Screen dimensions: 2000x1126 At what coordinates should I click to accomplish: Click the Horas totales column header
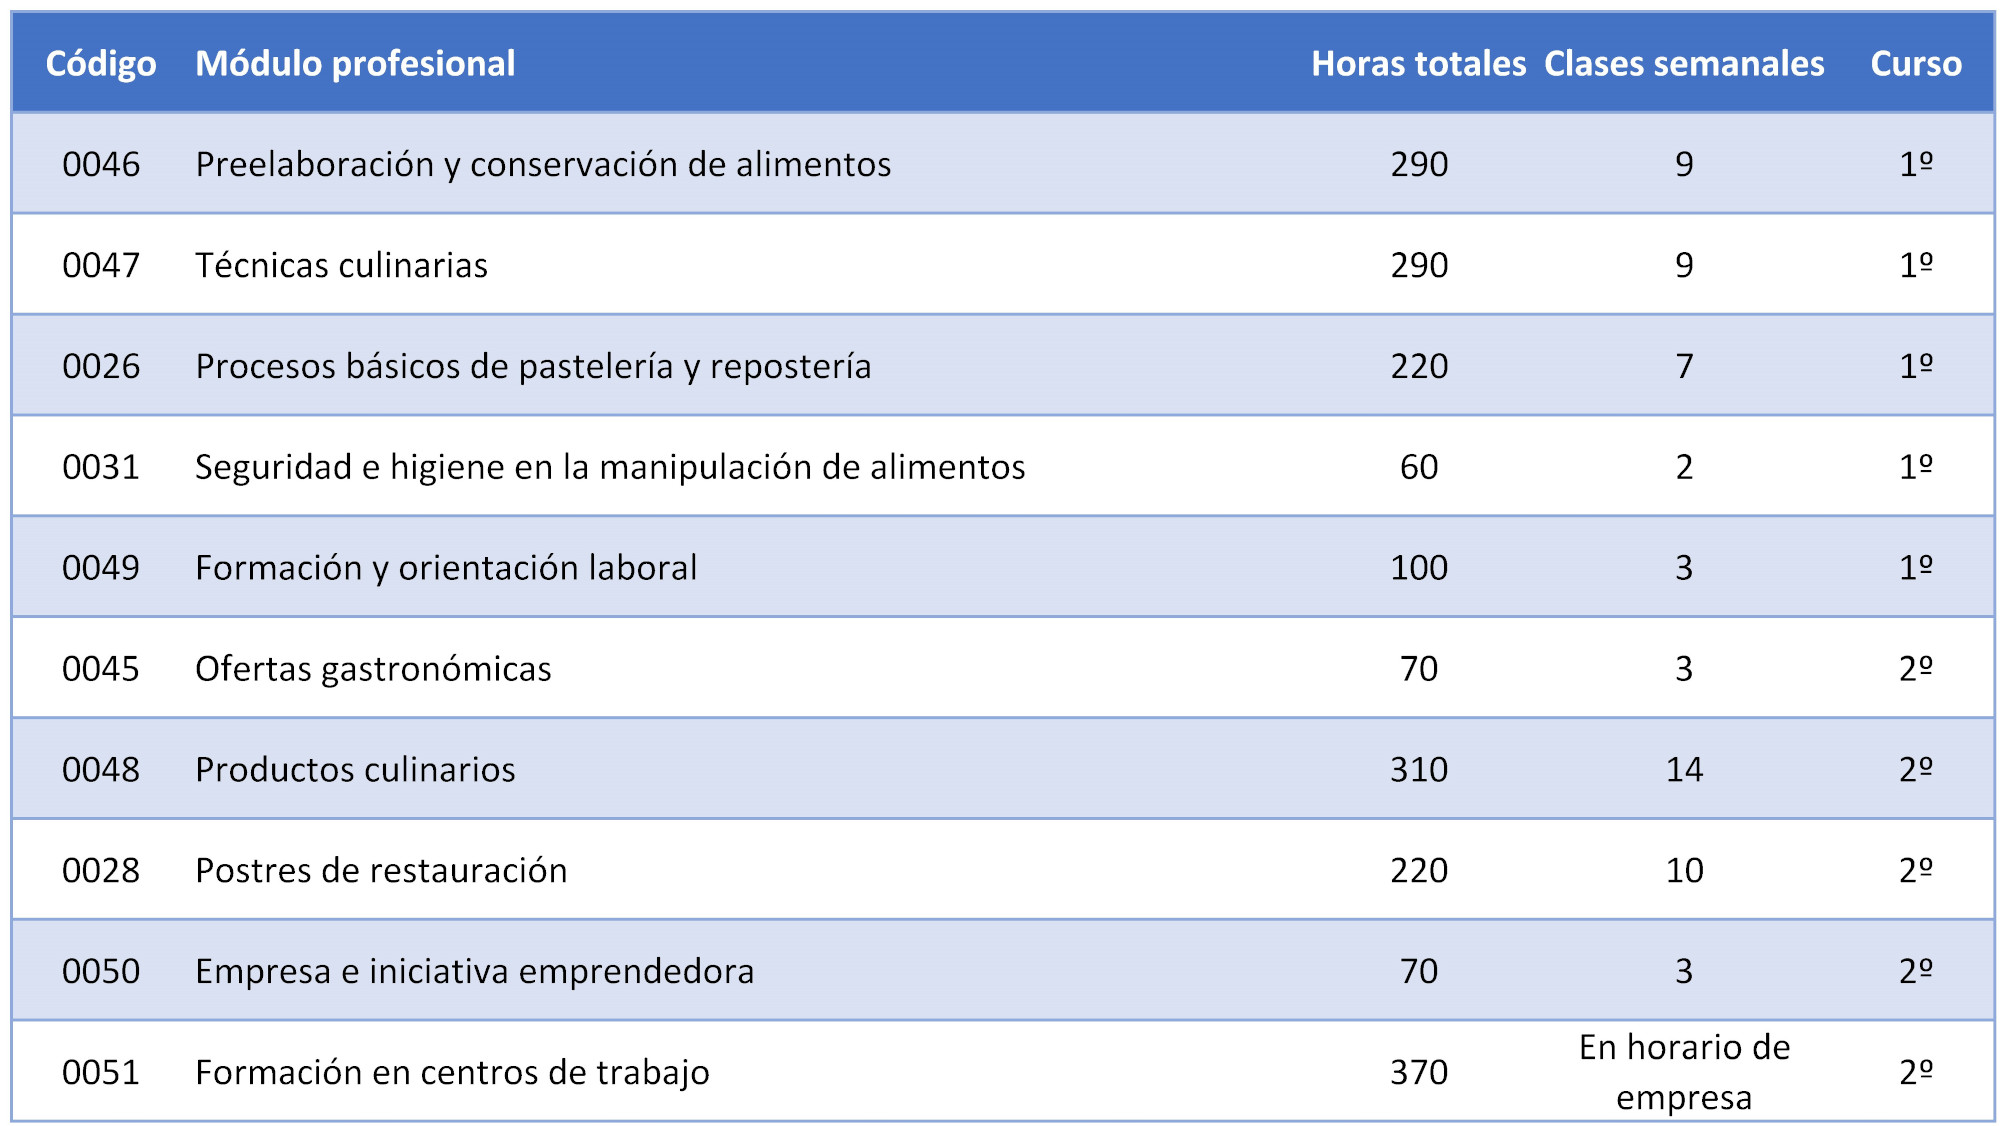pos(1418,64)
